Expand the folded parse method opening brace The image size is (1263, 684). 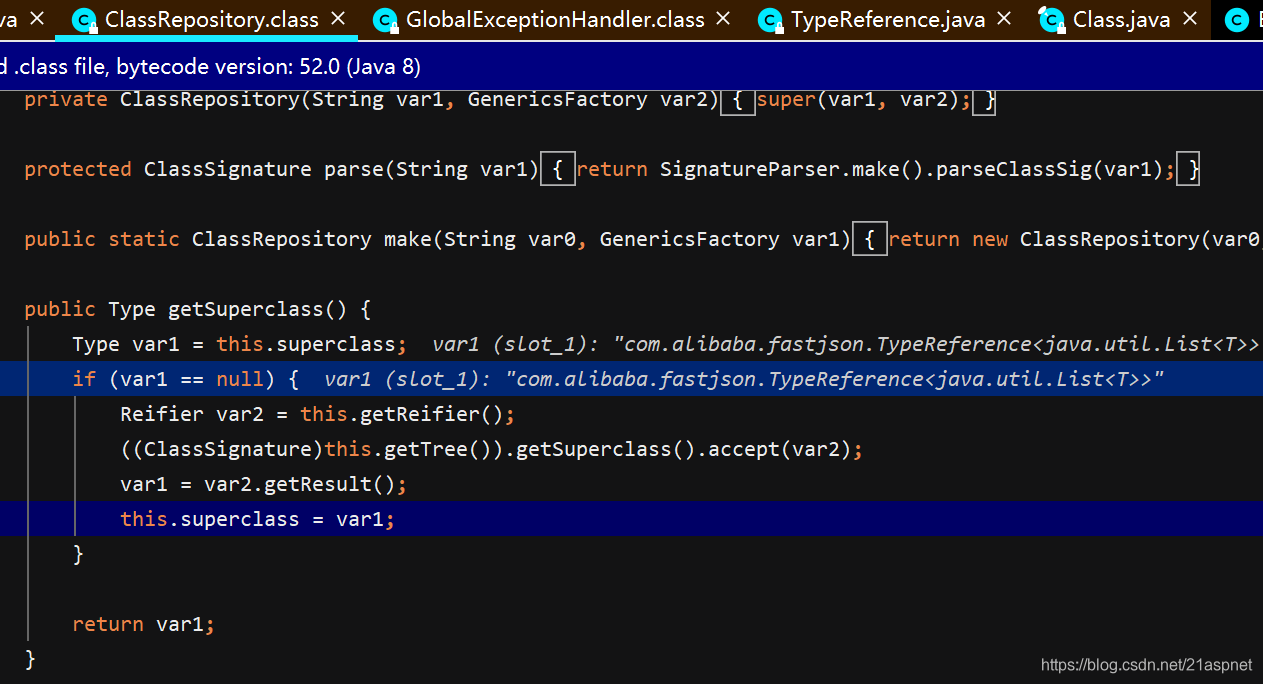pyautogui.click(x=557, y=170)
